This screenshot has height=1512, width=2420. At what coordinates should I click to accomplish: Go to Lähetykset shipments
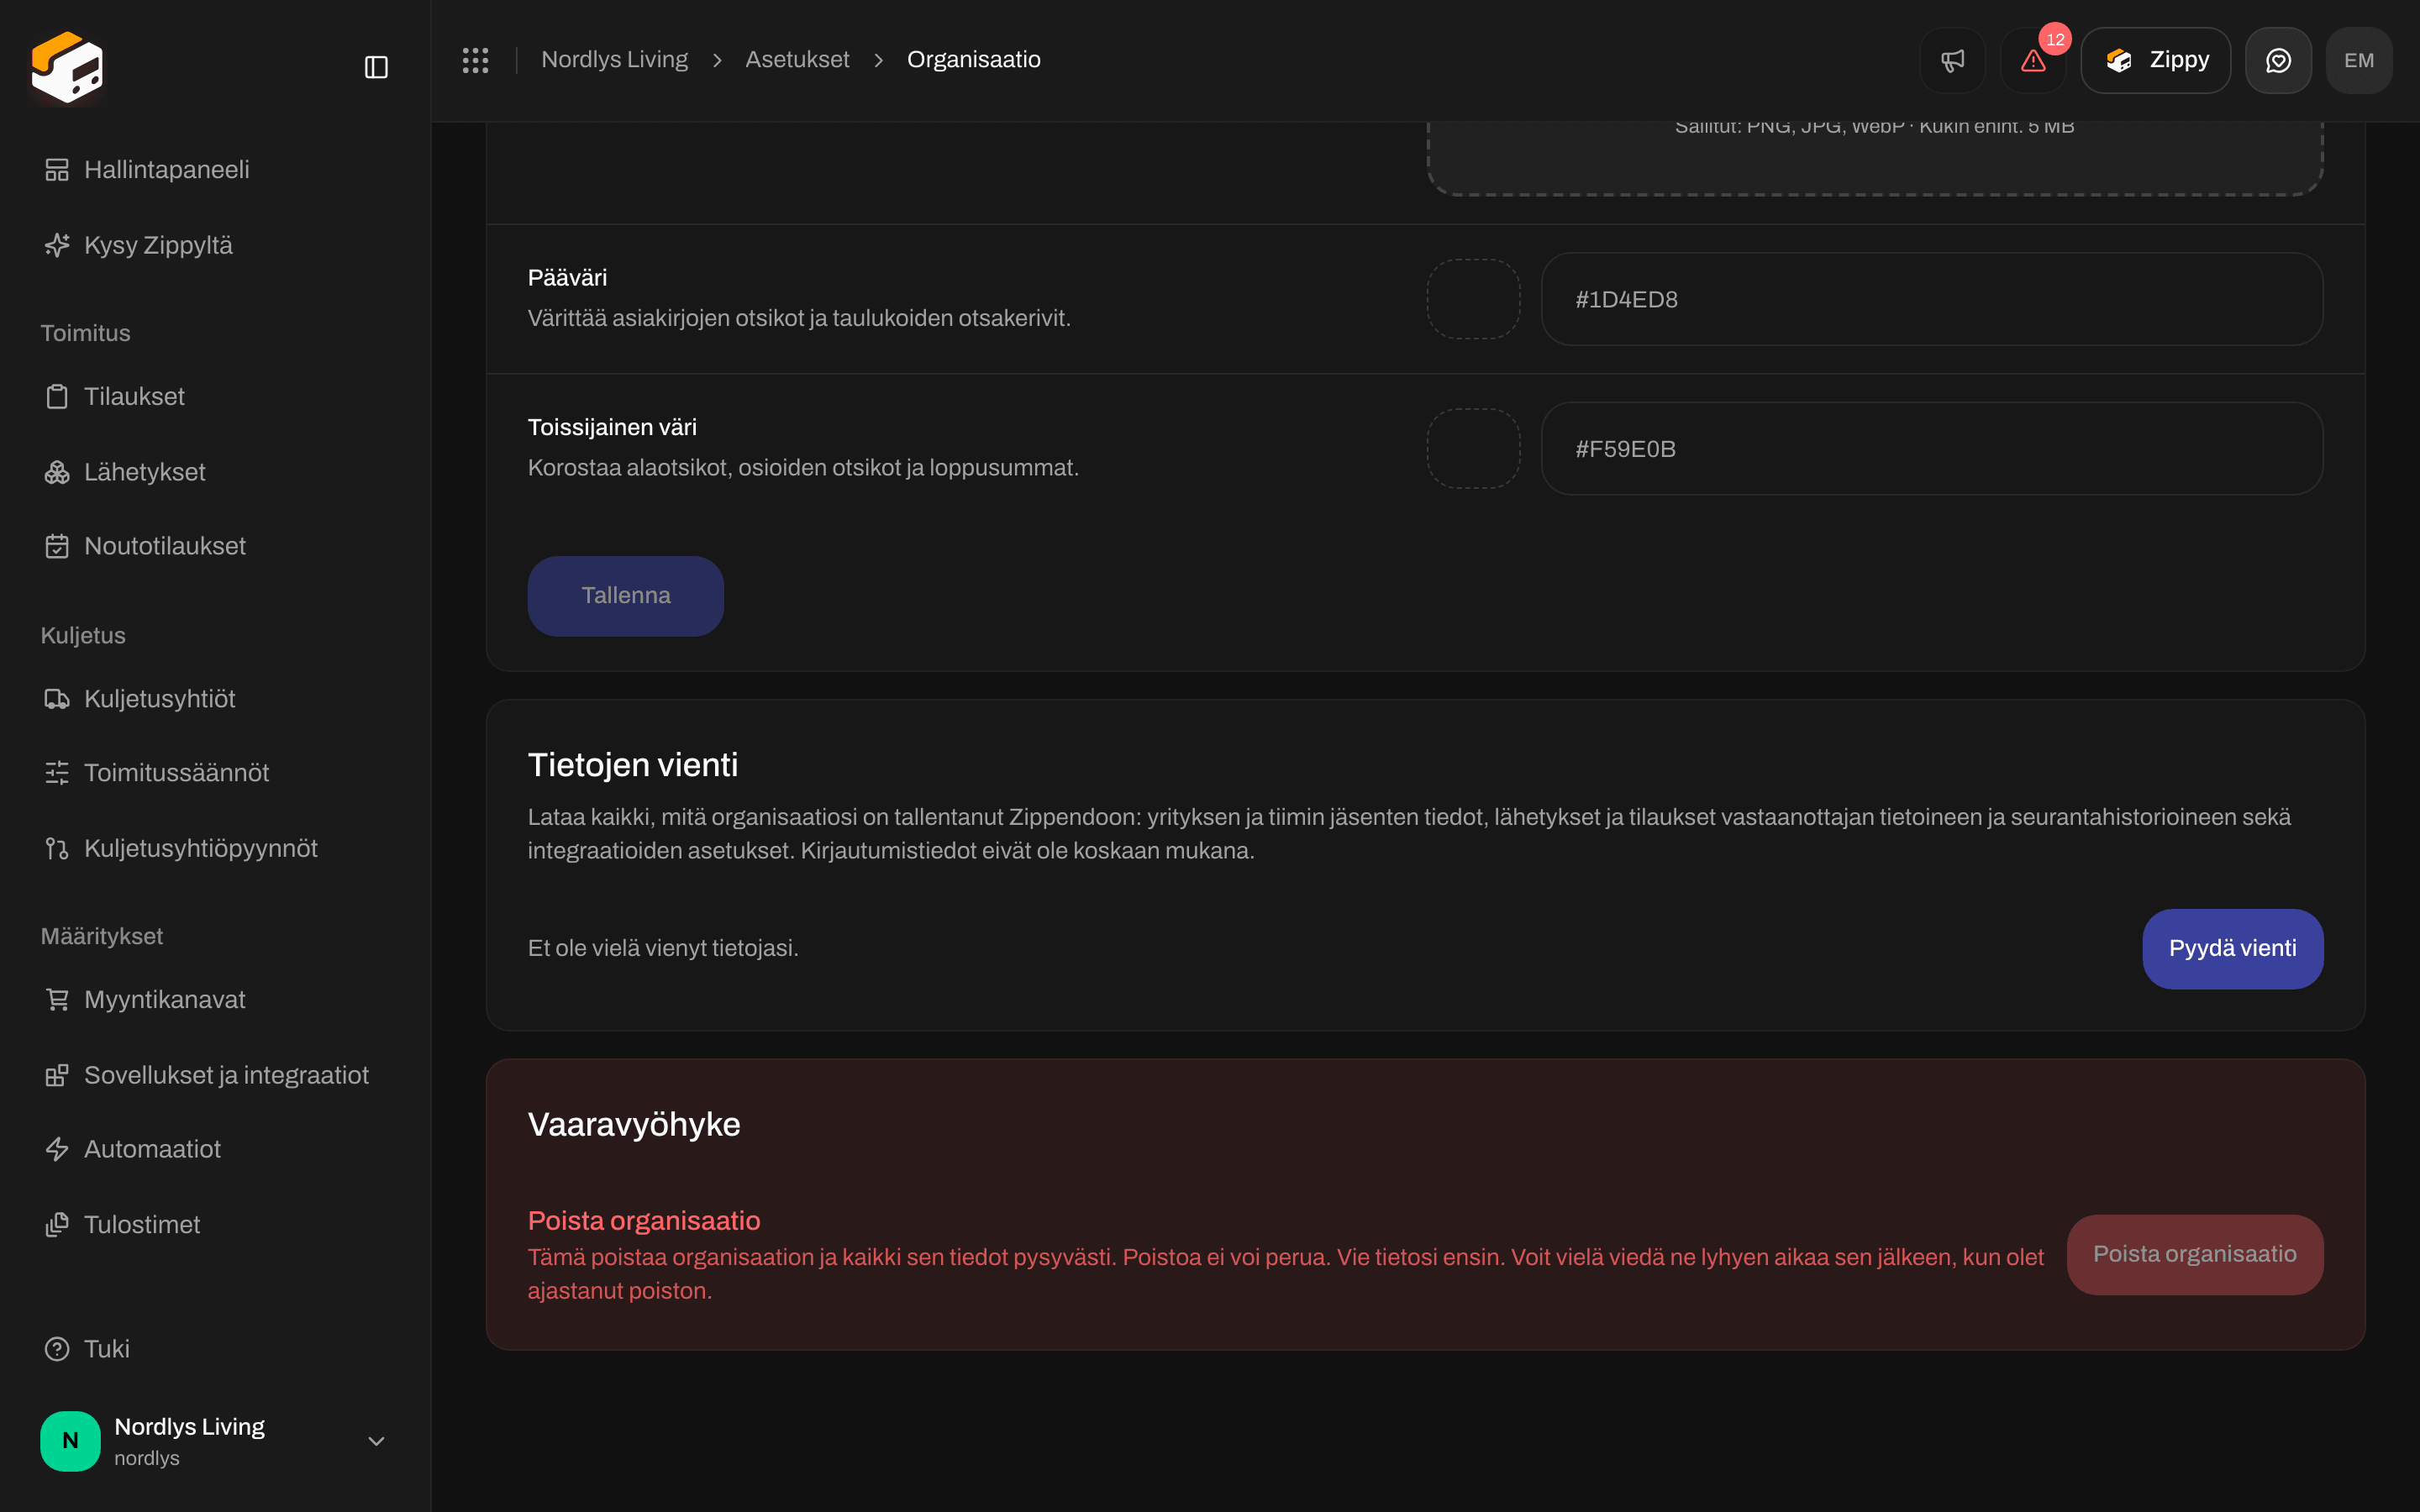click(215, 472)
